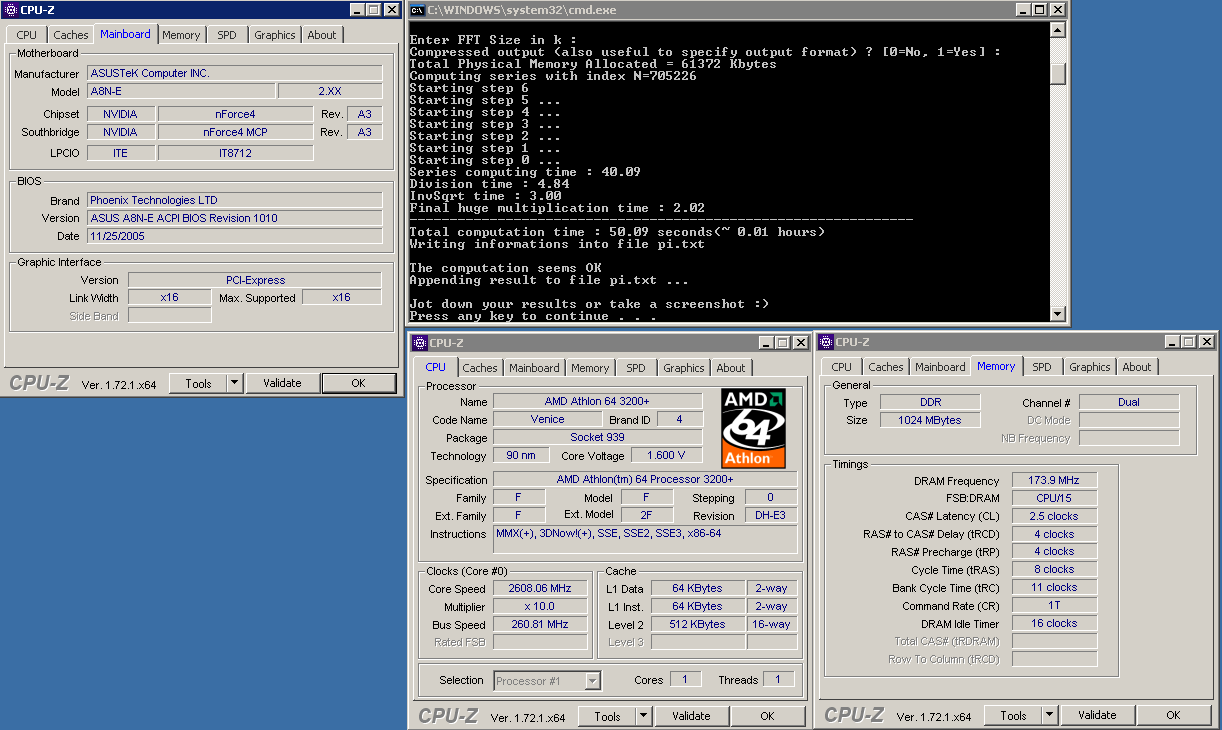Click the Level 2 512 KBytes cache value

(x=697, y=625)
